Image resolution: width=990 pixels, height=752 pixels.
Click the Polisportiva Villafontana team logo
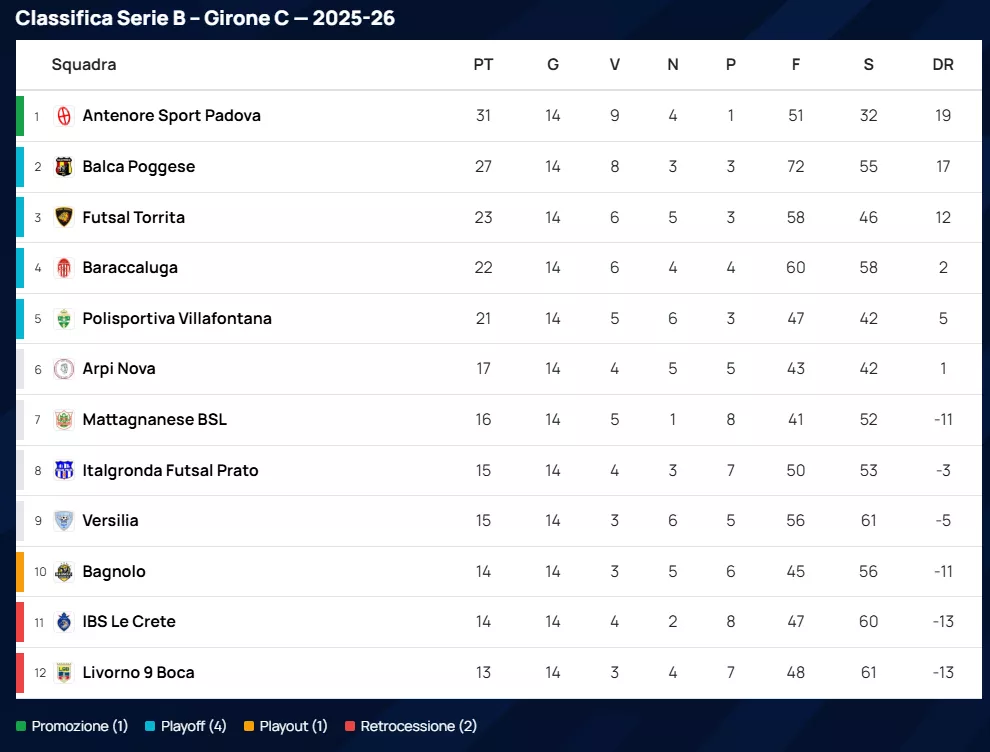(64, 319)
